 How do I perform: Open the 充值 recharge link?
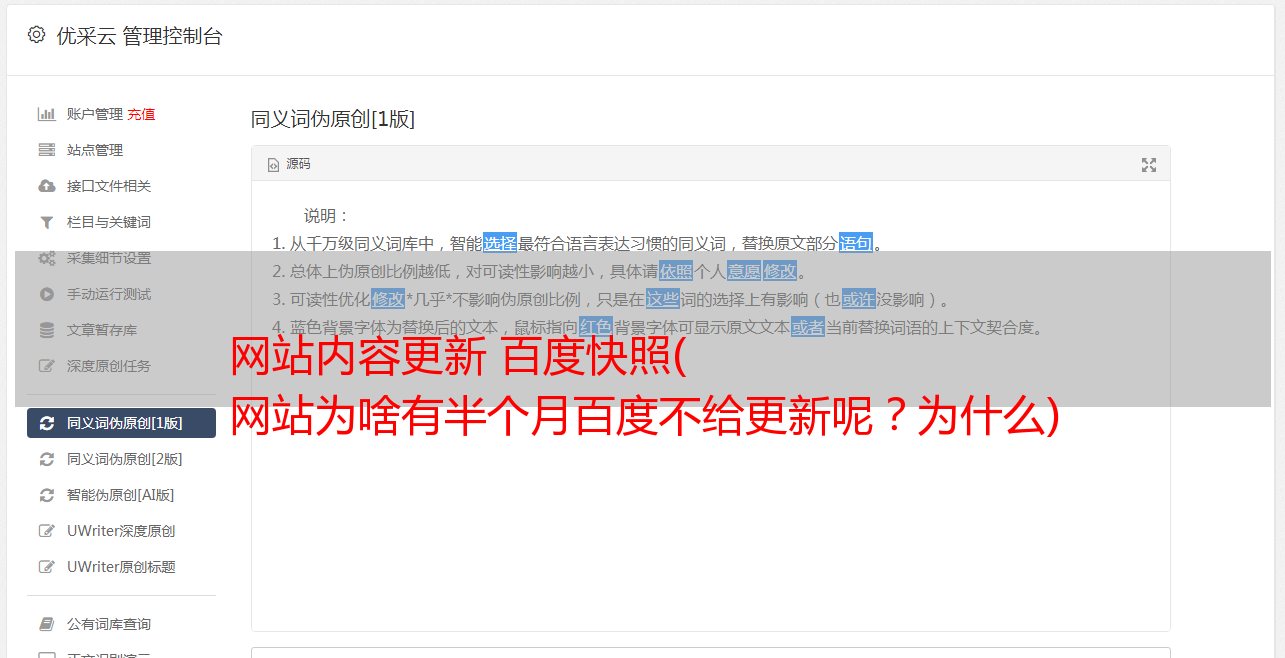(141, 114)
